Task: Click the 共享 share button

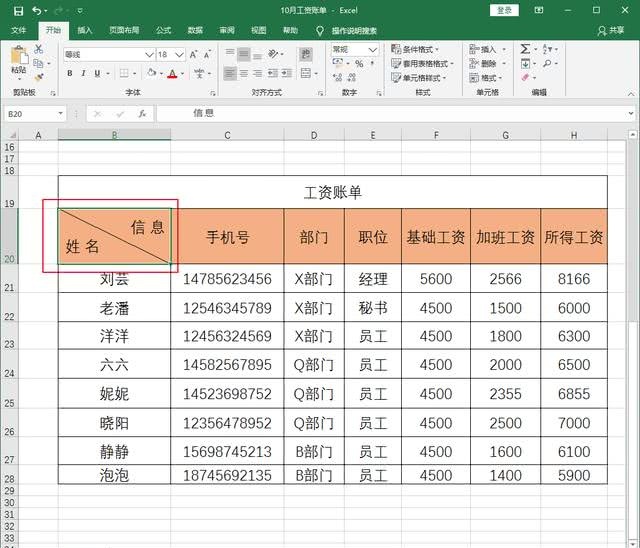Action: (x=611, y=30)
